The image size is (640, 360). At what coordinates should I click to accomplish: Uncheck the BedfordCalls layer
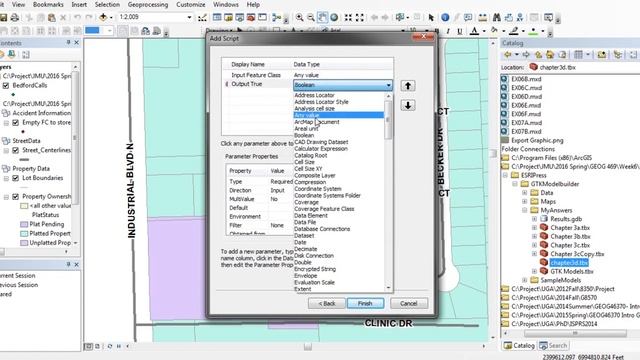point(6,86)
